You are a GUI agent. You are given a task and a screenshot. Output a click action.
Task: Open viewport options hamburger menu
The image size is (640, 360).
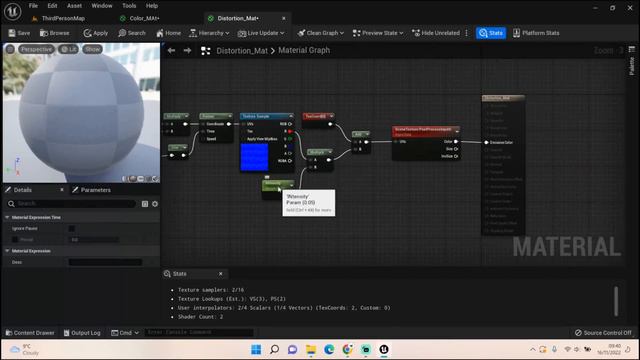point(10,49)
